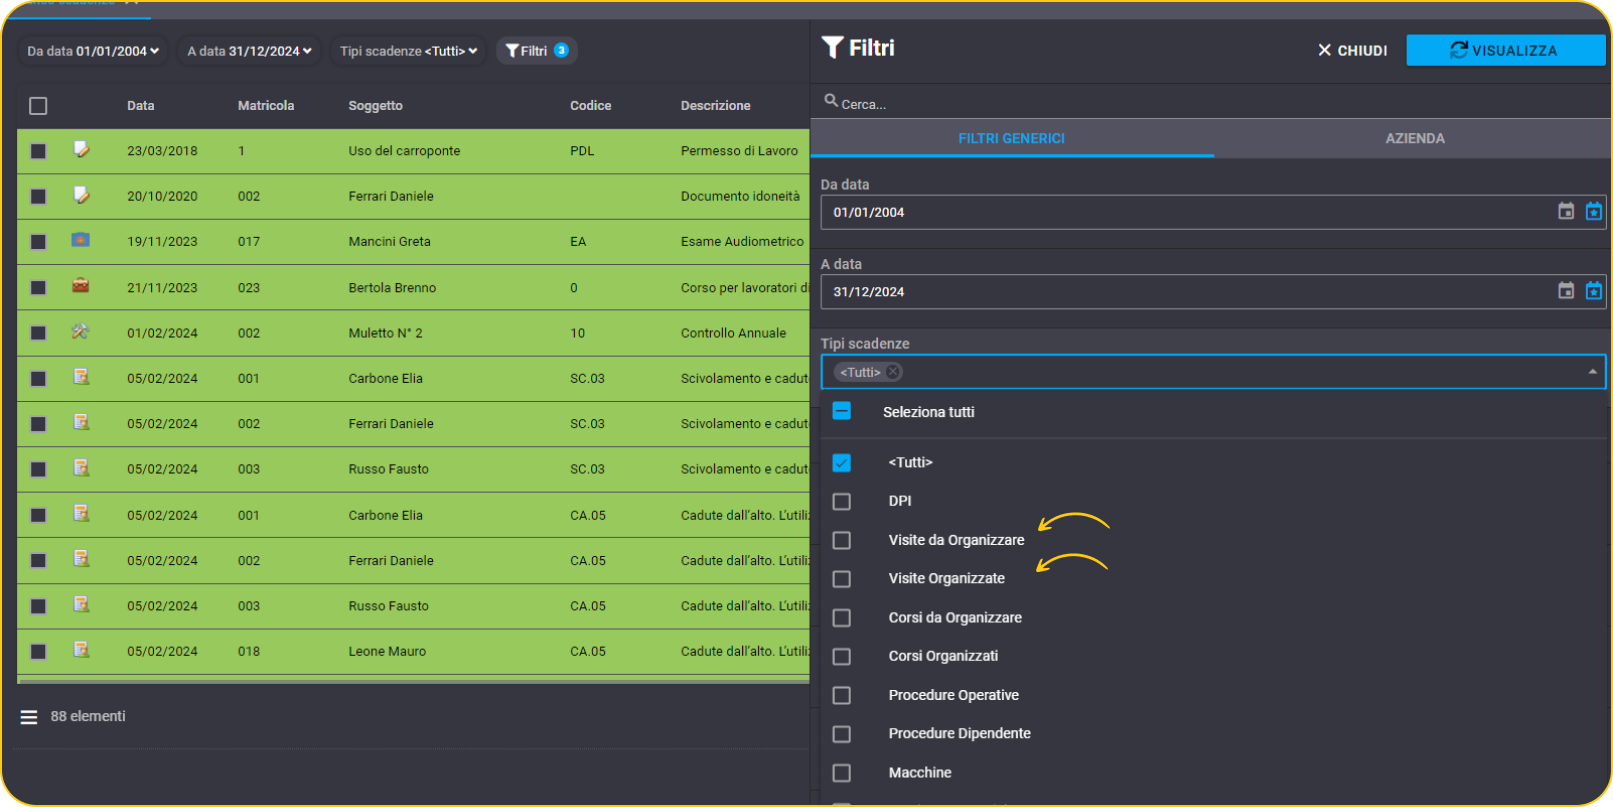Click the briefcase icon on Bertola Brenno row

(x=81, y=286)
